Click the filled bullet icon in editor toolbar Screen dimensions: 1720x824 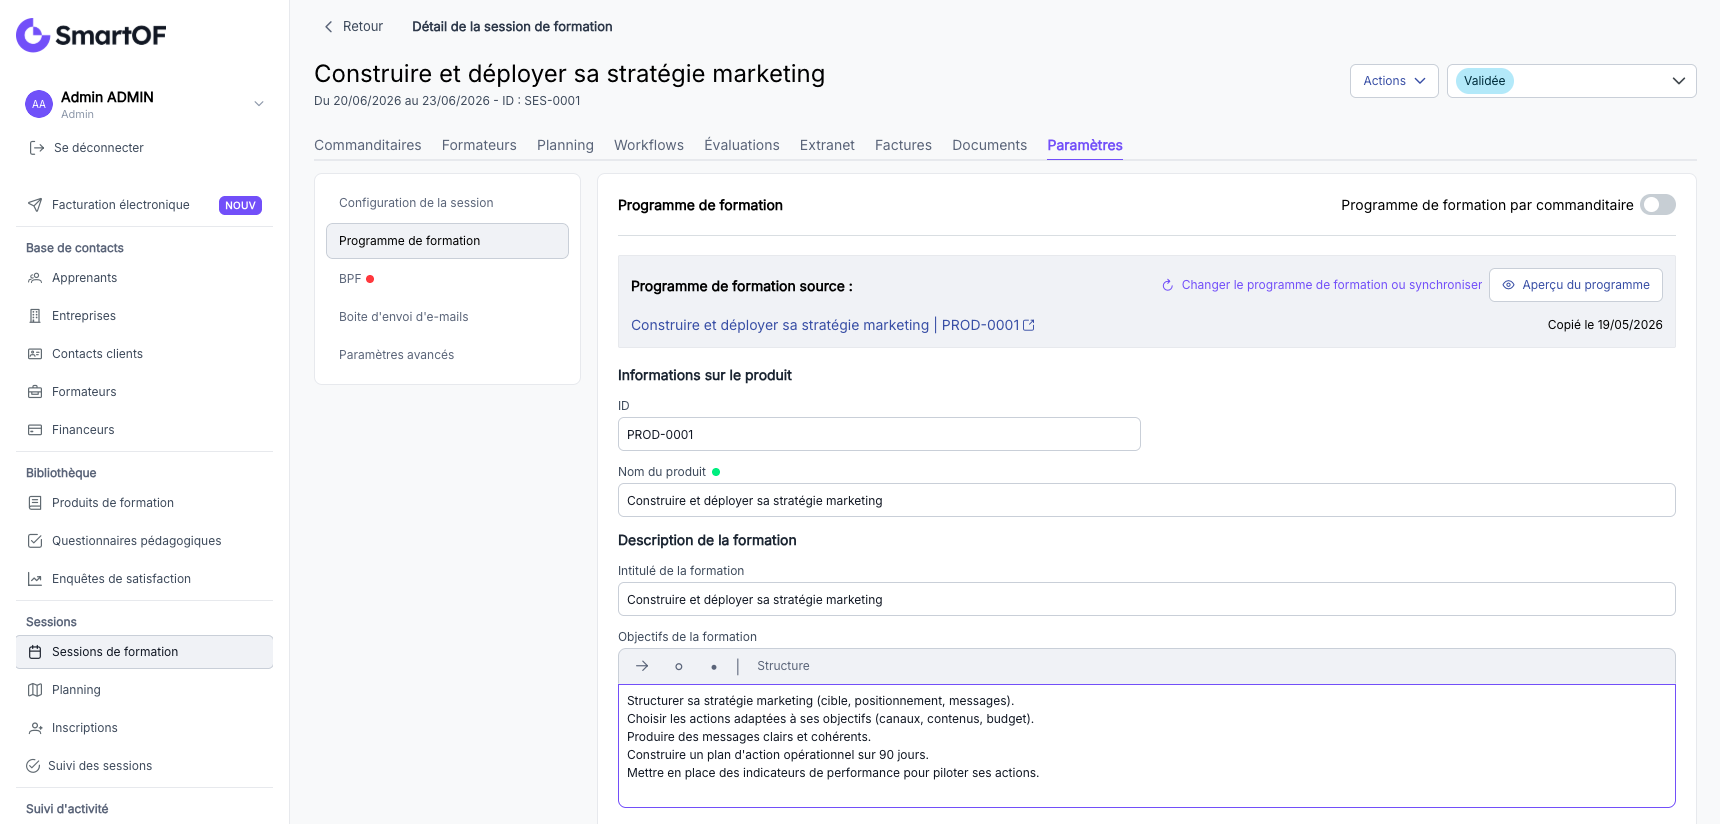click(x=713, y=667)
